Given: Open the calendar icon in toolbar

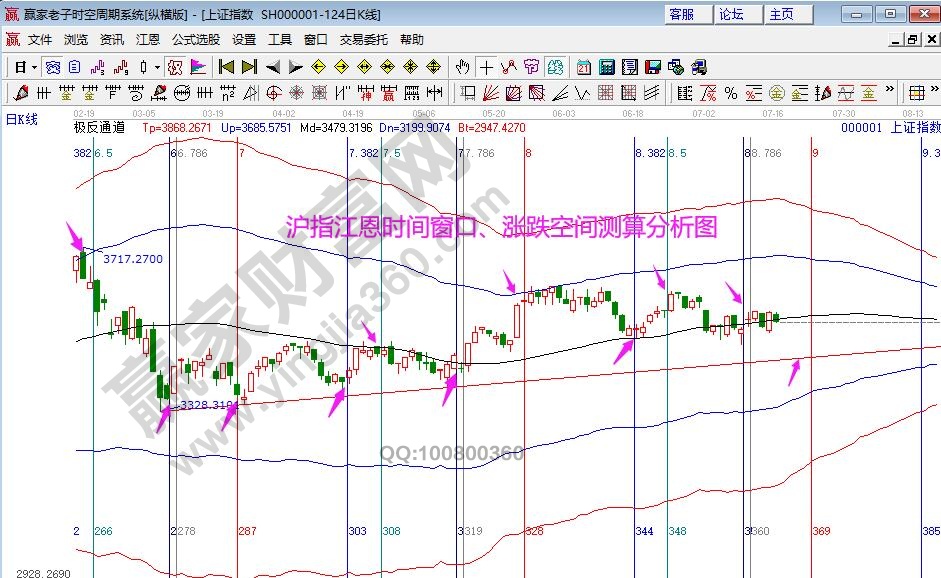Looking at the screenshot, I should point(583,67).
